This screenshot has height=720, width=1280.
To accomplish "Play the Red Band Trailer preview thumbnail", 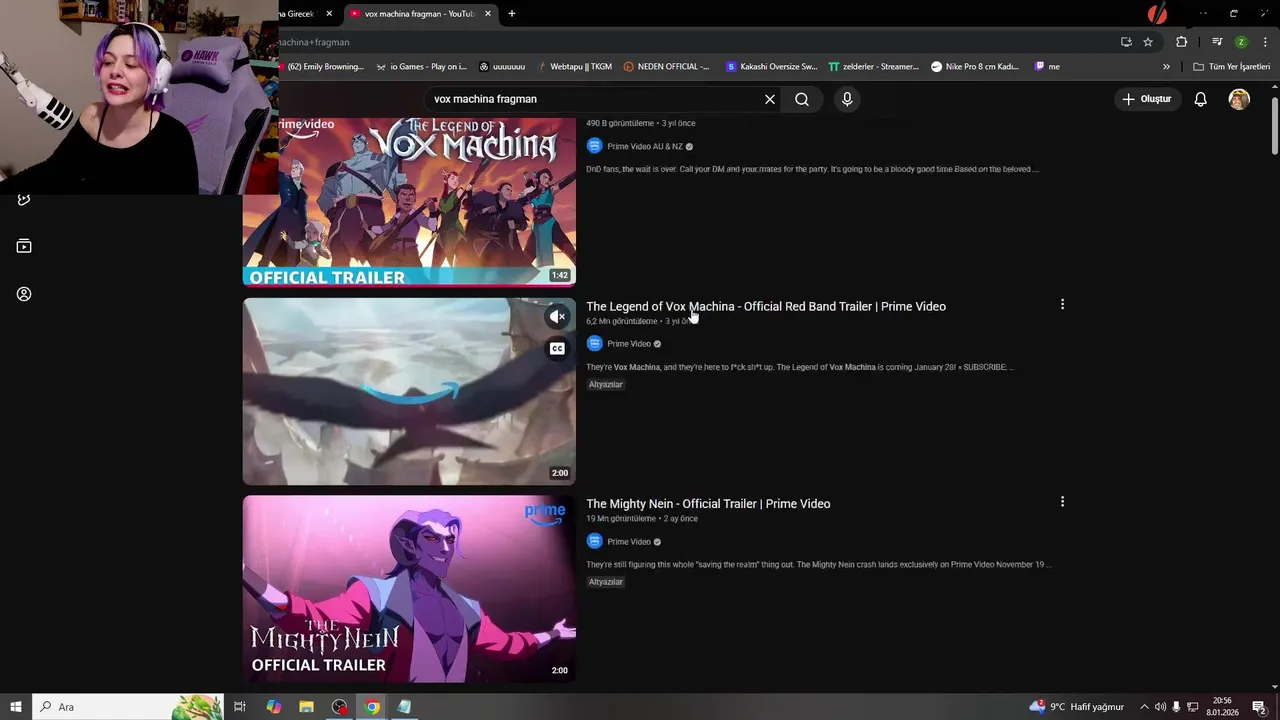I will [x=409, y=391].
